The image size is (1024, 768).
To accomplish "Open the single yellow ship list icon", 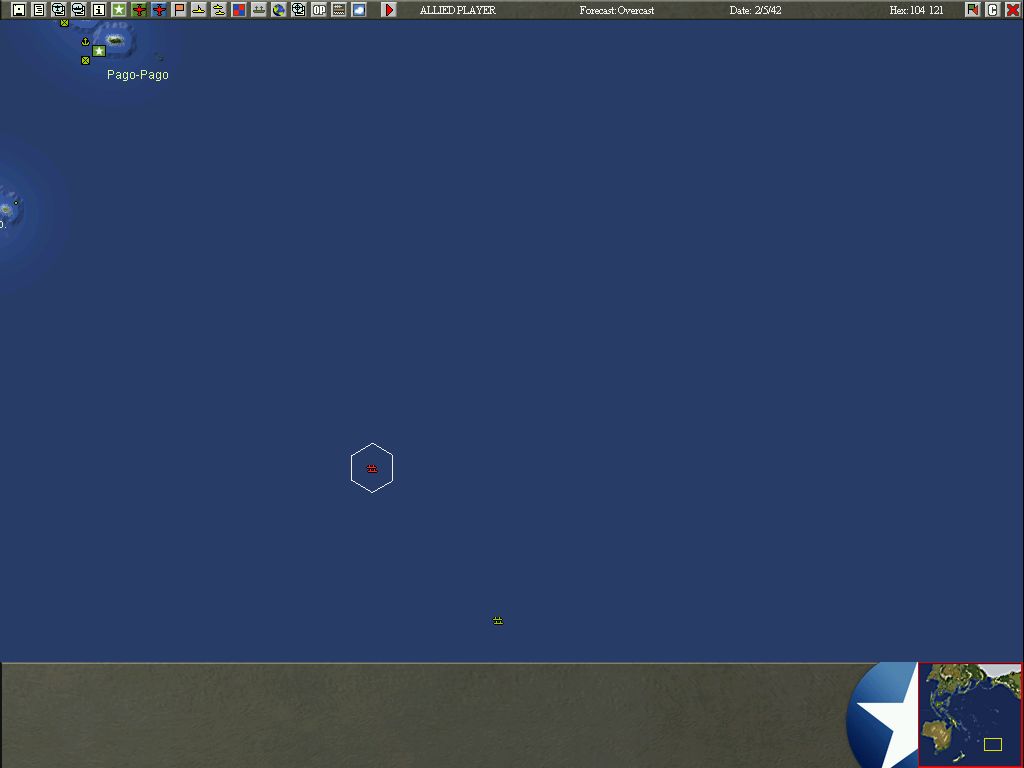I will (199, 10).
